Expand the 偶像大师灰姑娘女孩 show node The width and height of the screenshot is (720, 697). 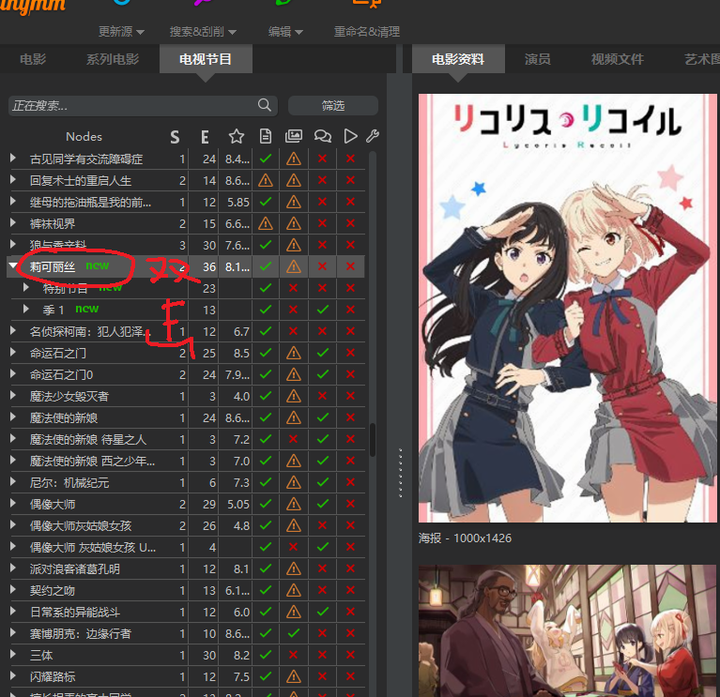[13, 525]
